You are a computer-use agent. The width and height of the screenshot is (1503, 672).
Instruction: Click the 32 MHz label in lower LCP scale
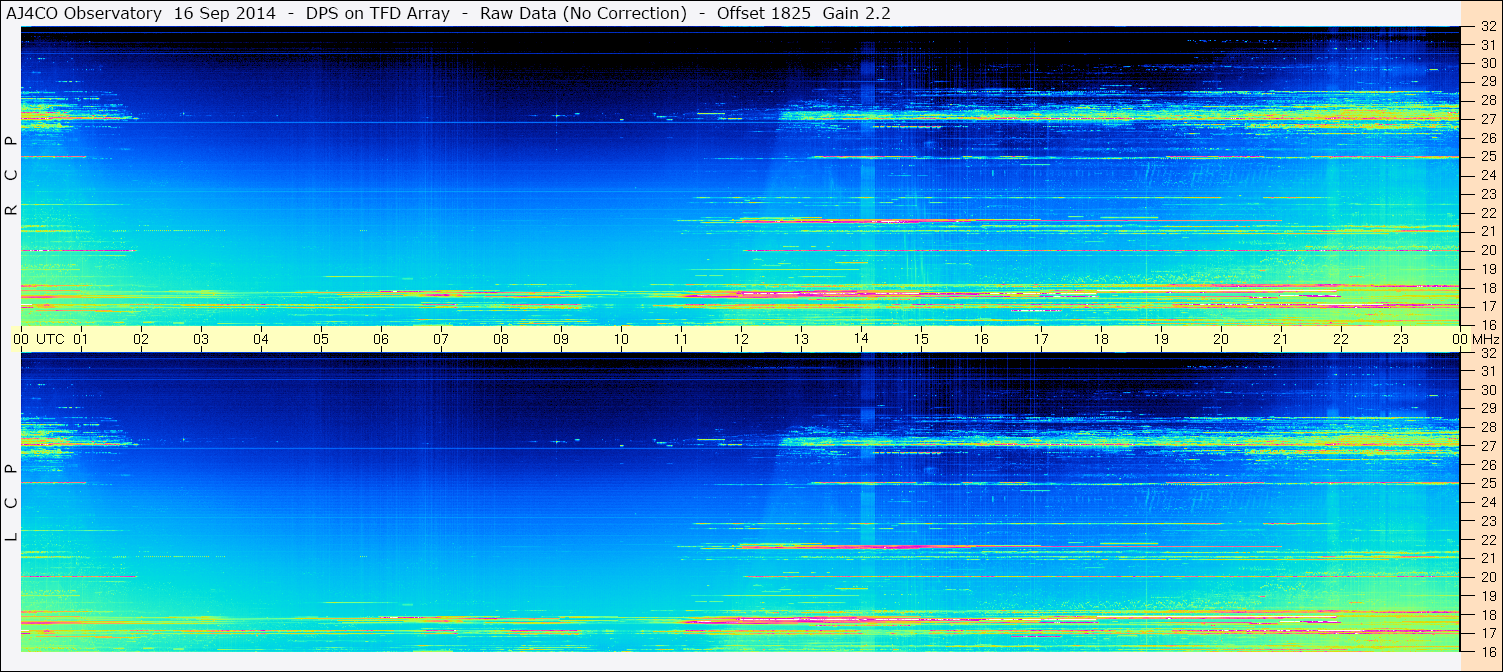[x=1487, y=353]
